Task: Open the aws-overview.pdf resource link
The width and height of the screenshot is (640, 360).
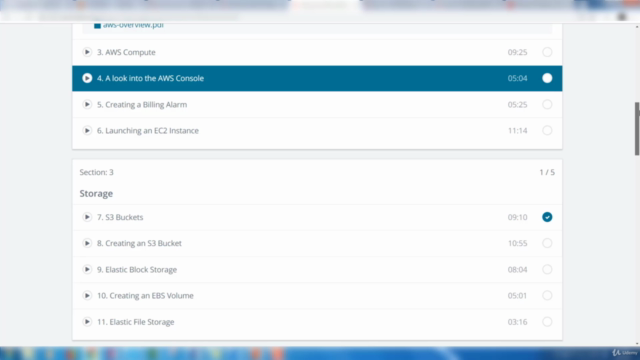Action: 133,25
